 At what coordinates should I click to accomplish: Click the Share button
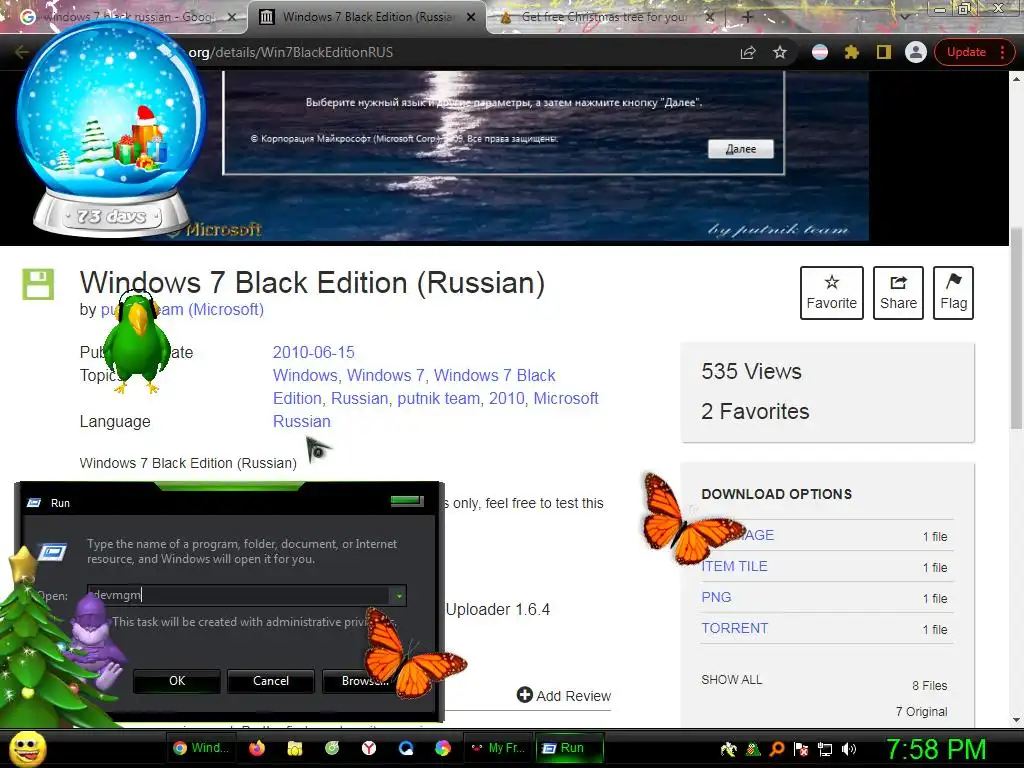point(898,293)
